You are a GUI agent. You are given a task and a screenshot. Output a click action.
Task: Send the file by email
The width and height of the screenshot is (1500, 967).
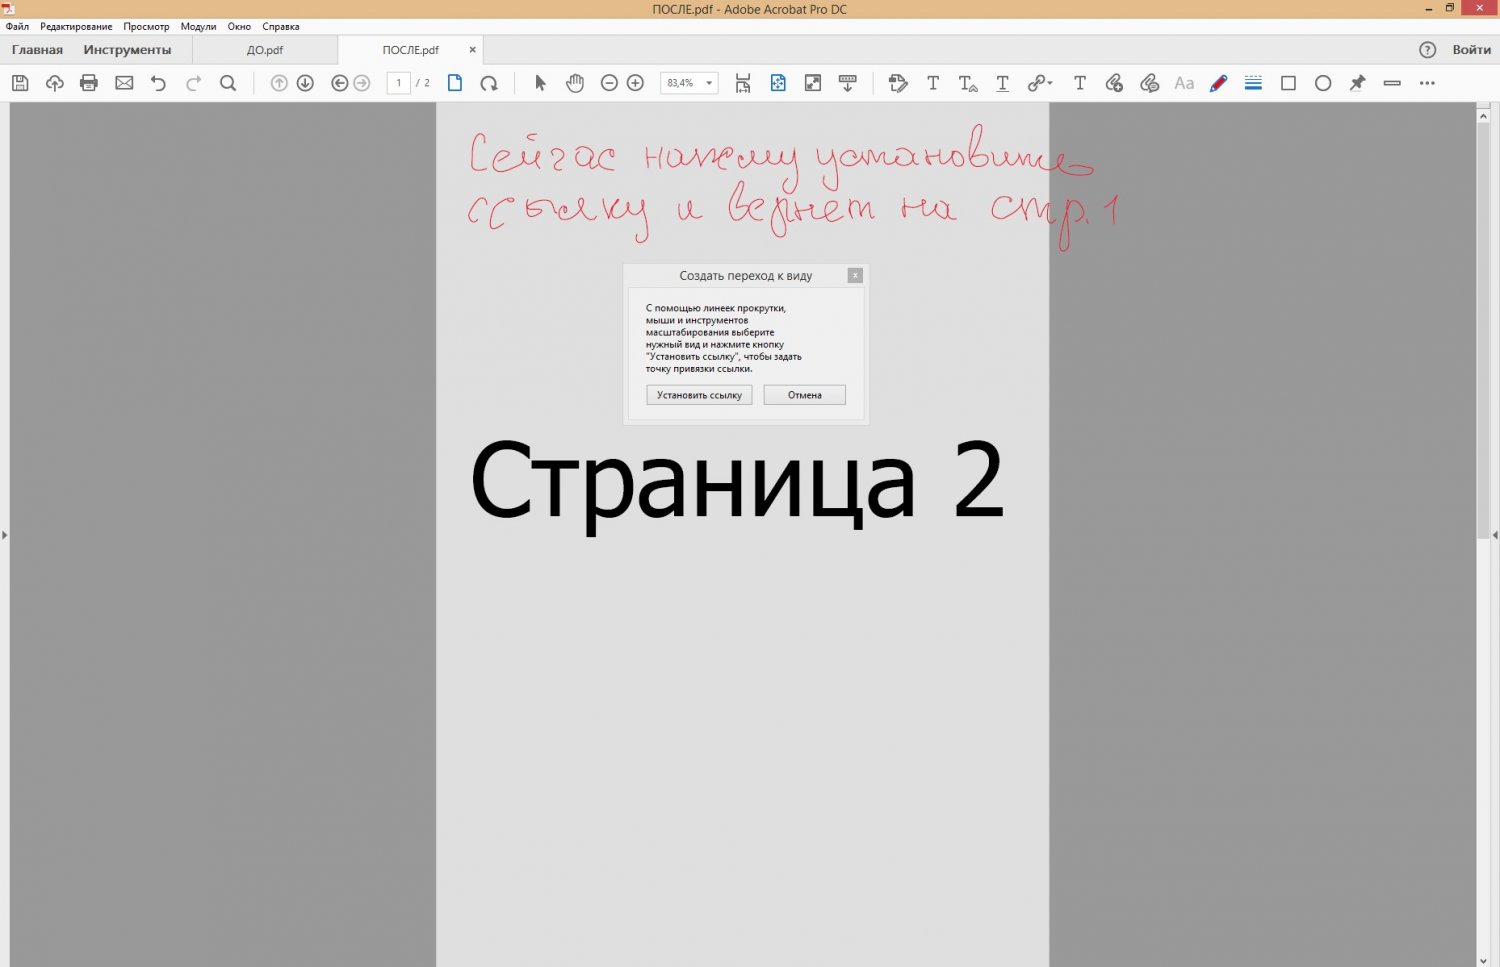tap(124, 83)
